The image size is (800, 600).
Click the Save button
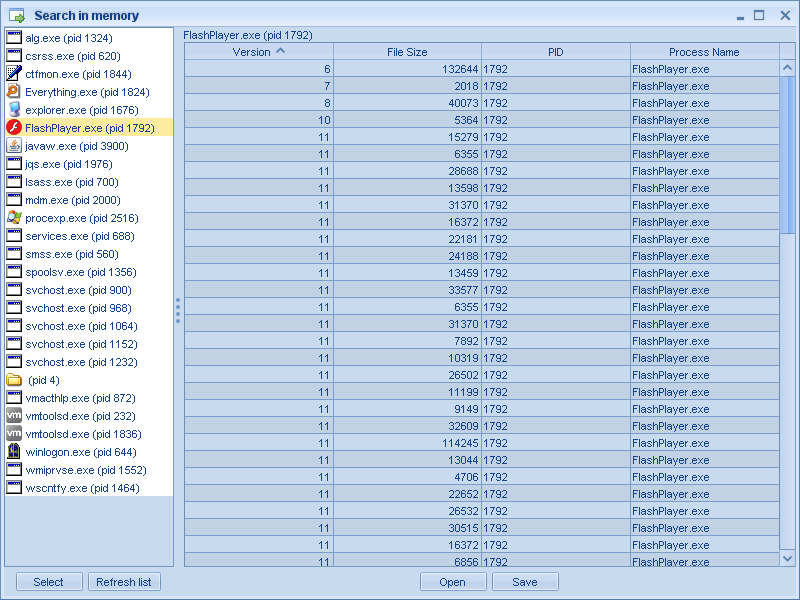[525, 582]
